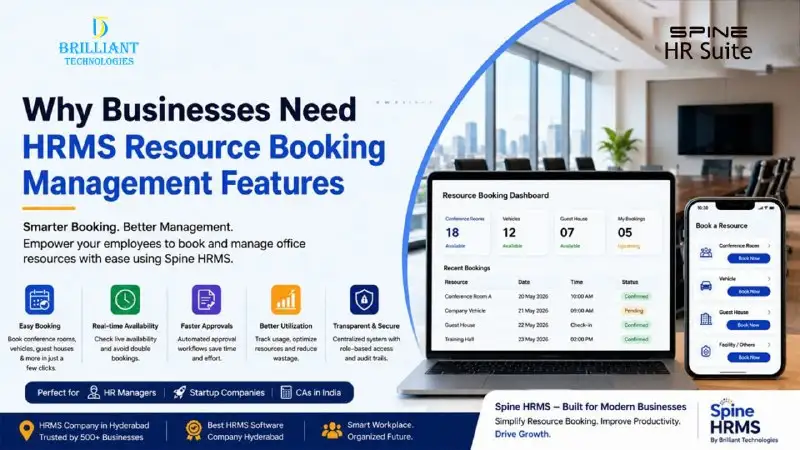Image resolution: width=800 pixels, height=450 pixels.
Task: Click the Facility / Others icon on phone
Action: (x=706, y=352)
